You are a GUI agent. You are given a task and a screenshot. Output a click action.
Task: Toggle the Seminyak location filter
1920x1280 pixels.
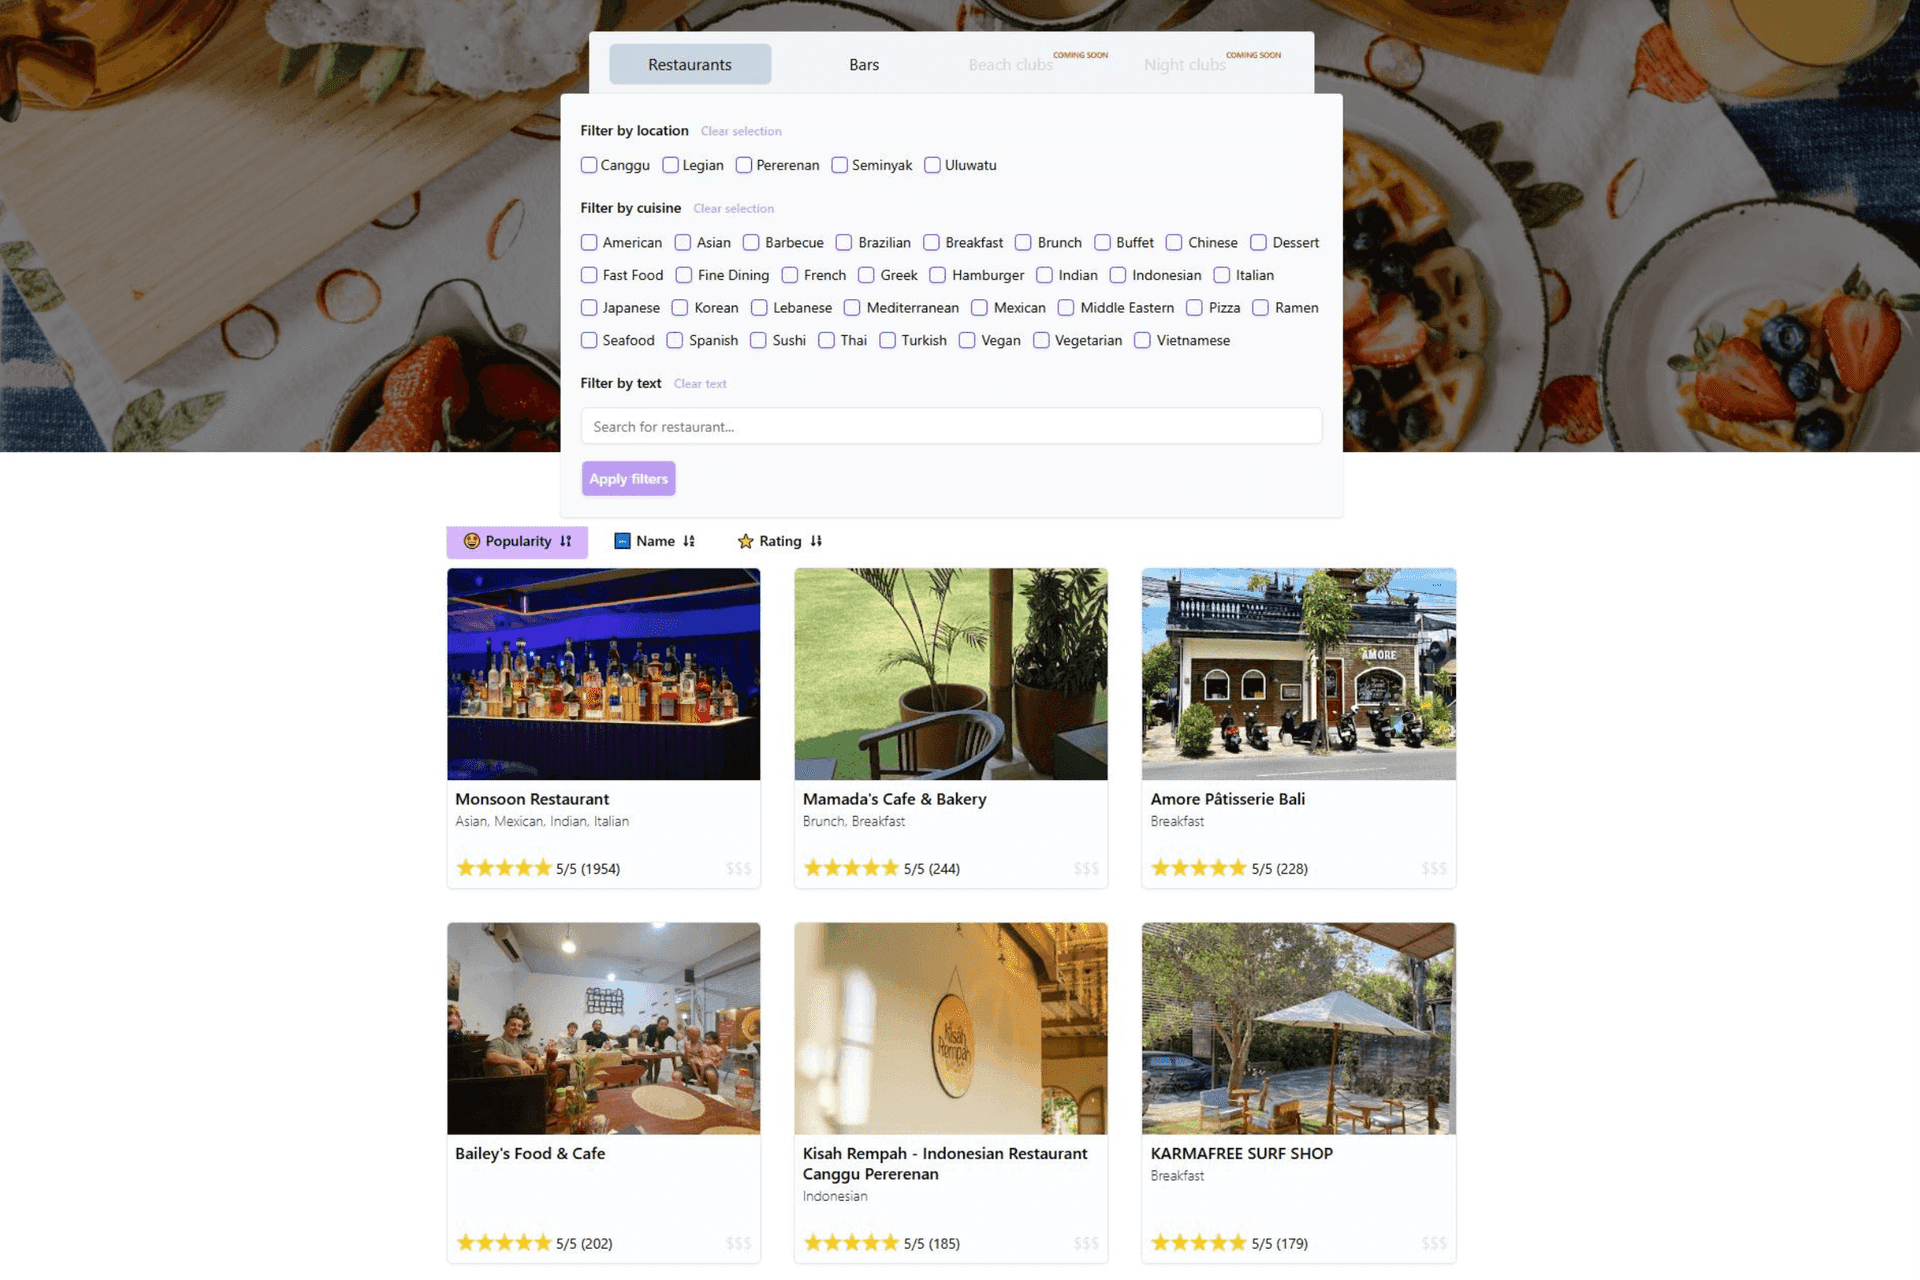[837, 164]
